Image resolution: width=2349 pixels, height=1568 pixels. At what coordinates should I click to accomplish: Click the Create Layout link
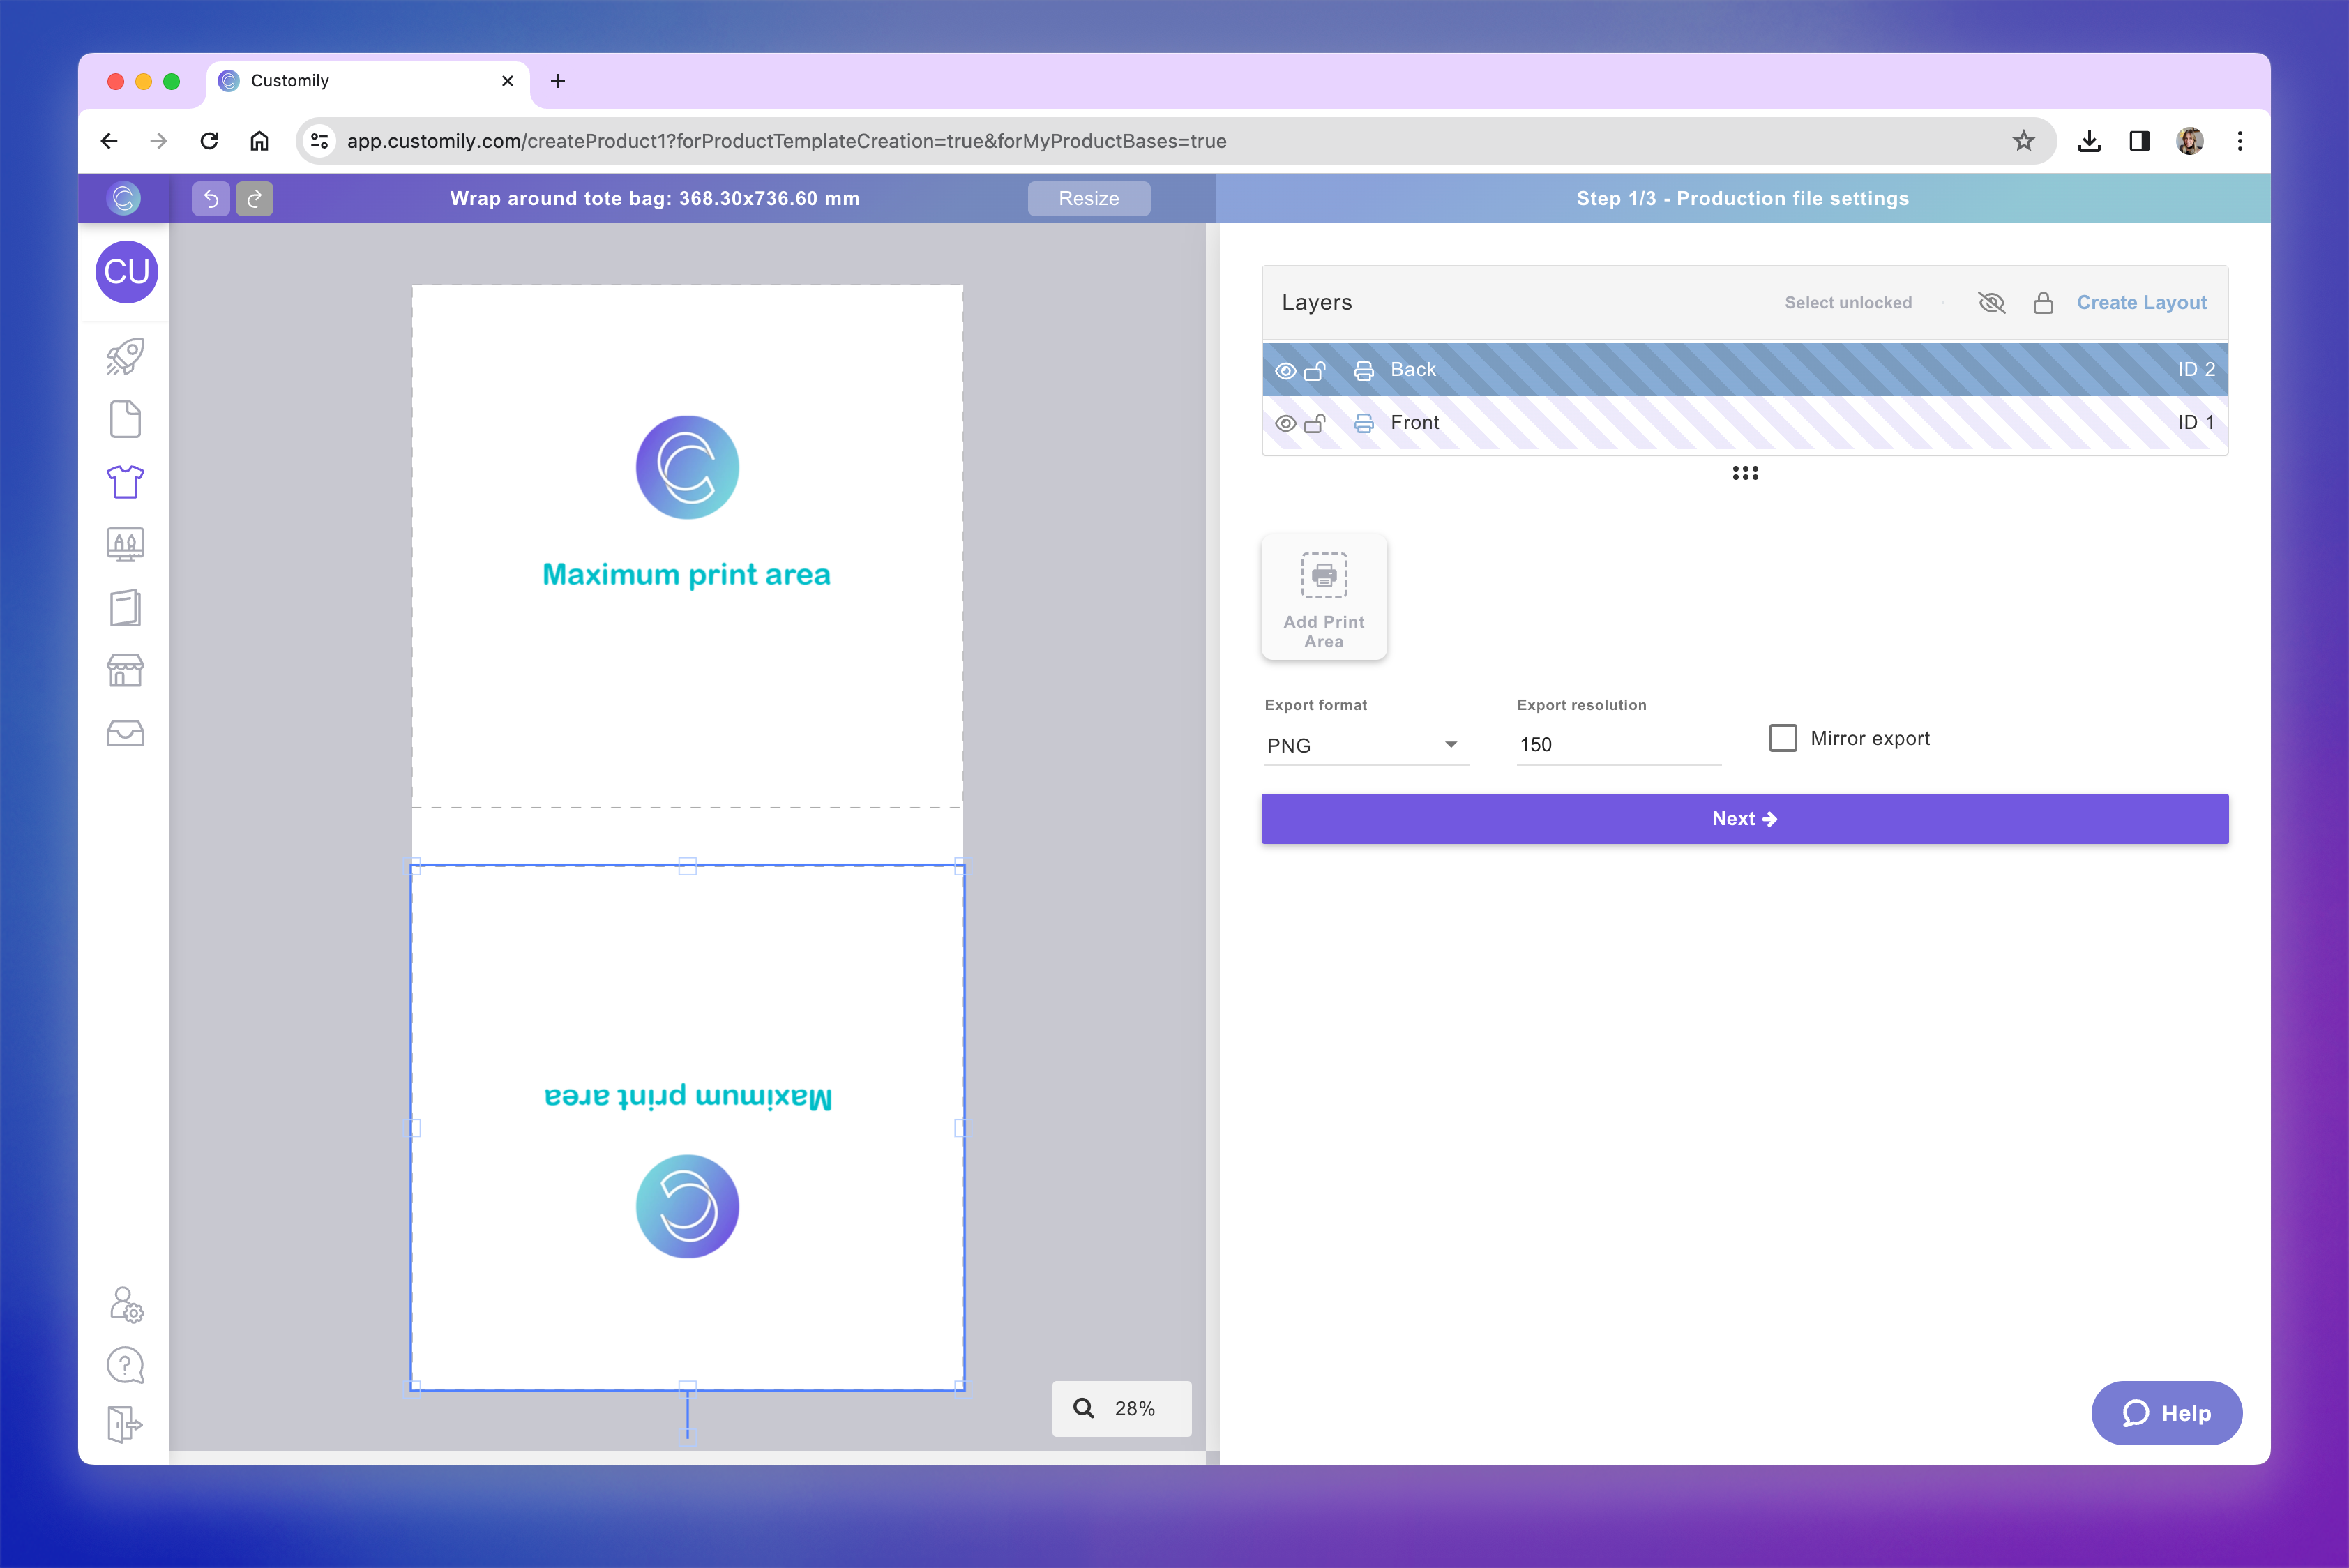pyautogui.click(x=2141, y=302)
